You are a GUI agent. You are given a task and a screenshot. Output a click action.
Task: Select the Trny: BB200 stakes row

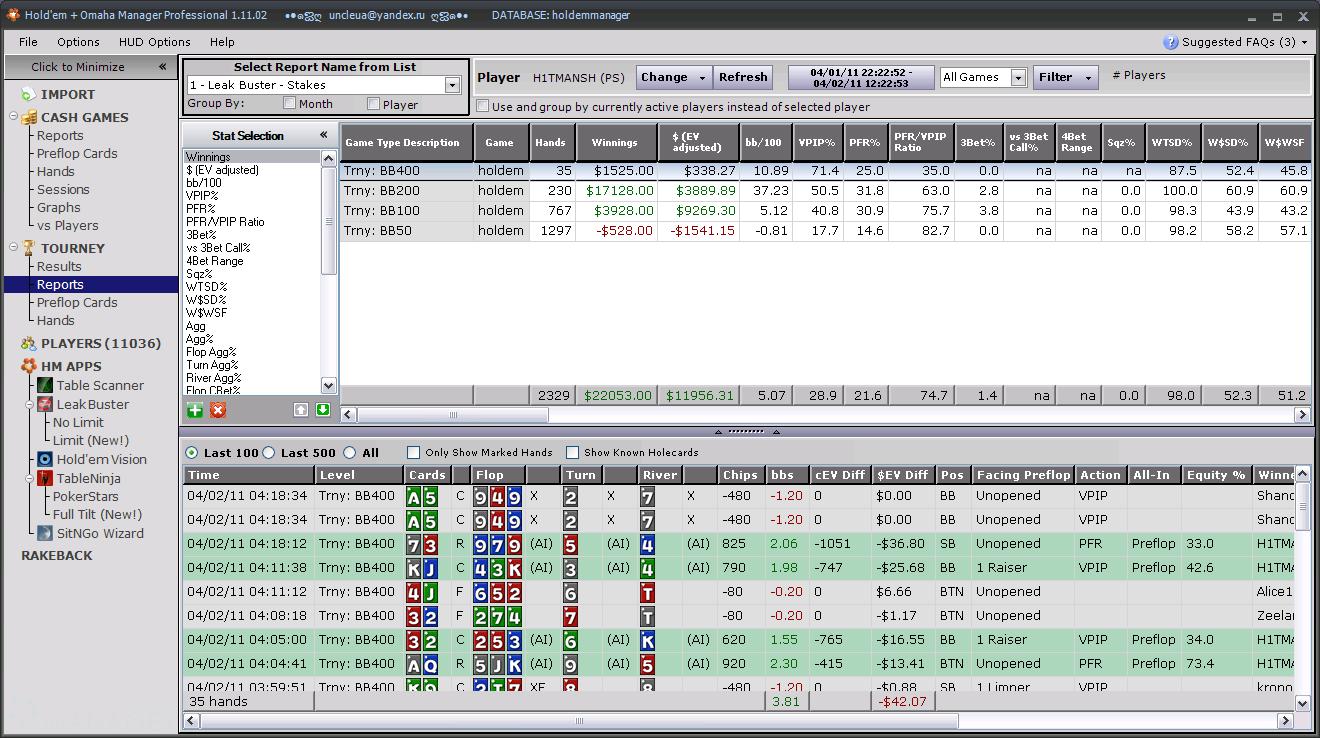point(826,190)
